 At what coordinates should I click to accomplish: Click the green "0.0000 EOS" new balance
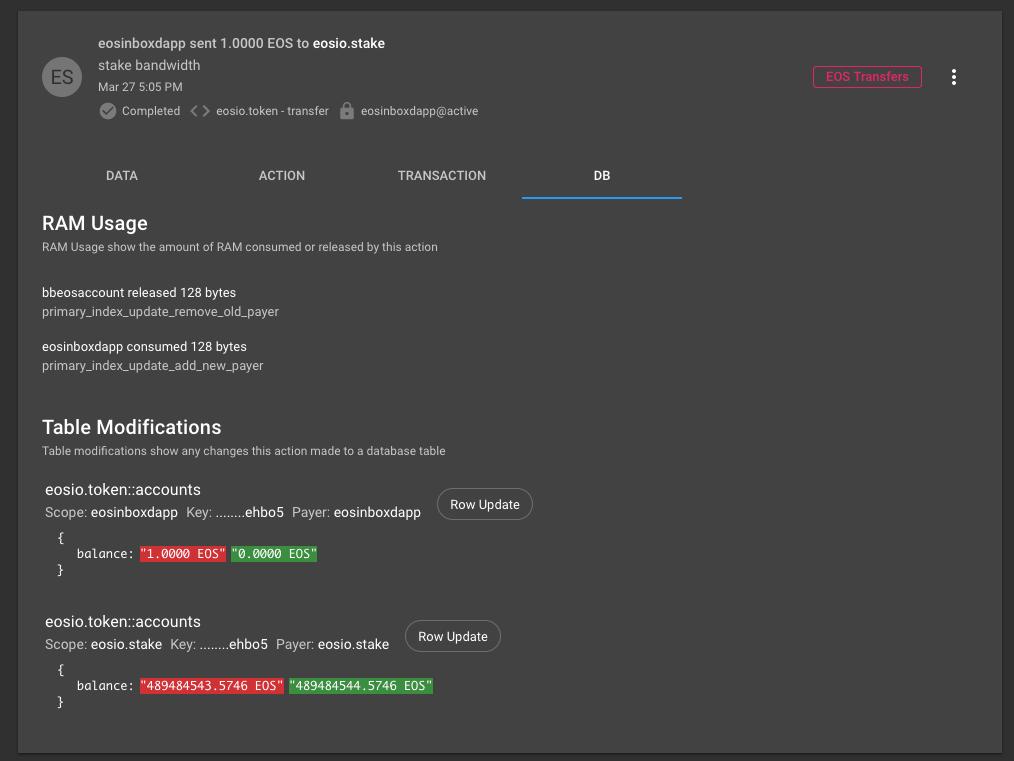pyautogui.click(x=274, y=554)
